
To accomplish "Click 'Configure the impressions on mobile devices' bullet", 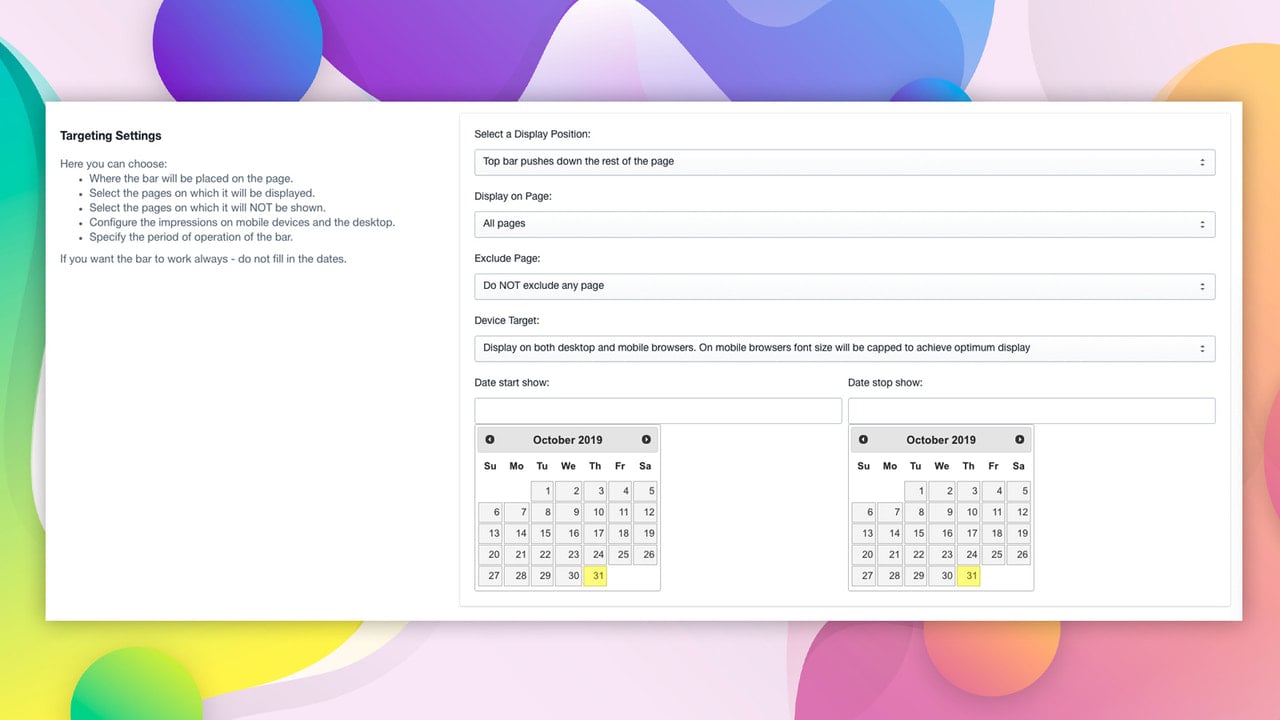I will (242, 222).
